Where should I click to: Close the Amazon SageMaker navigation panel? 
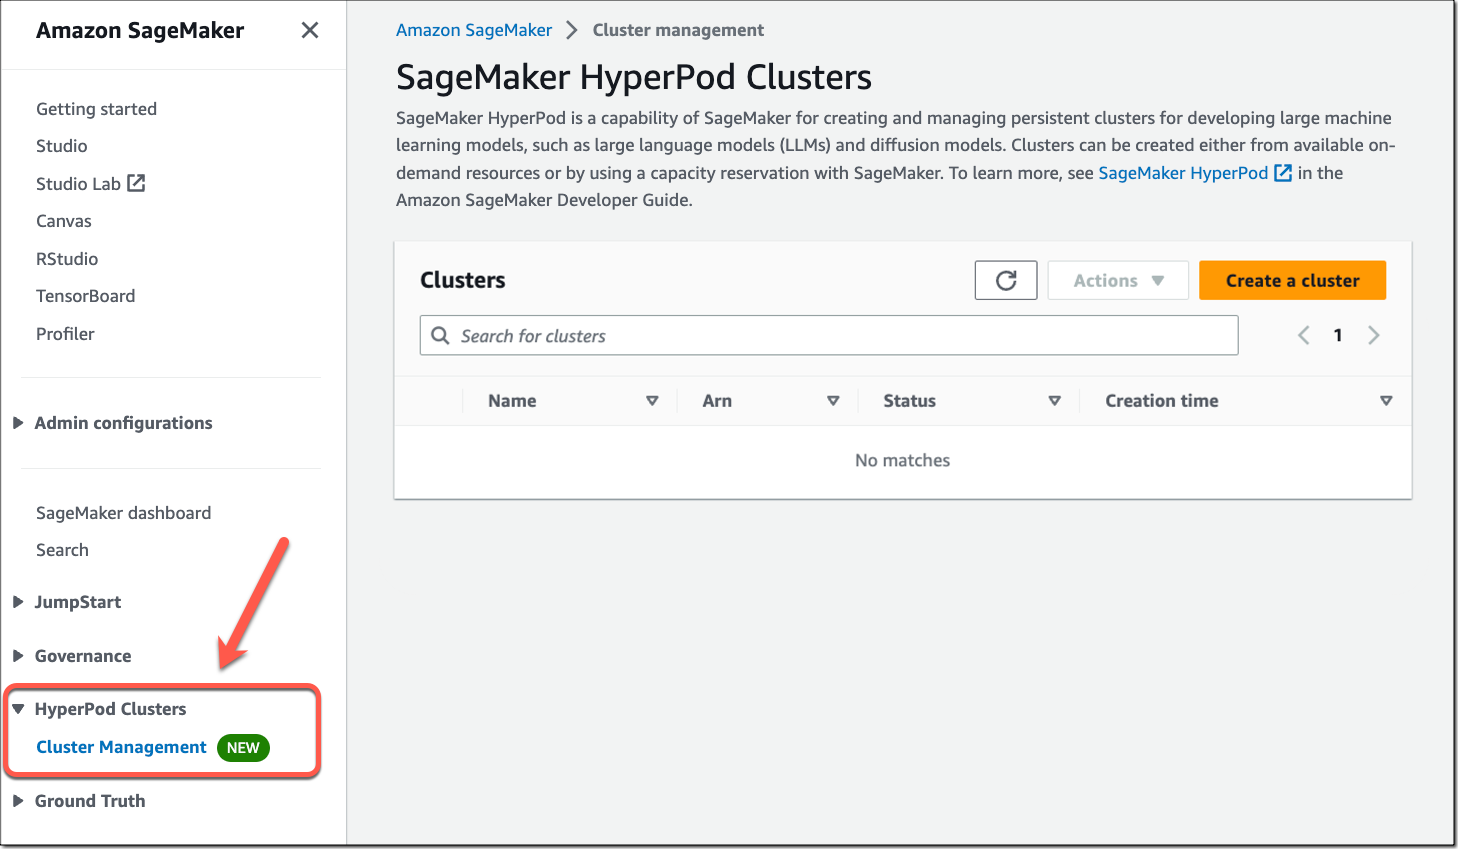tap(310, 30)
